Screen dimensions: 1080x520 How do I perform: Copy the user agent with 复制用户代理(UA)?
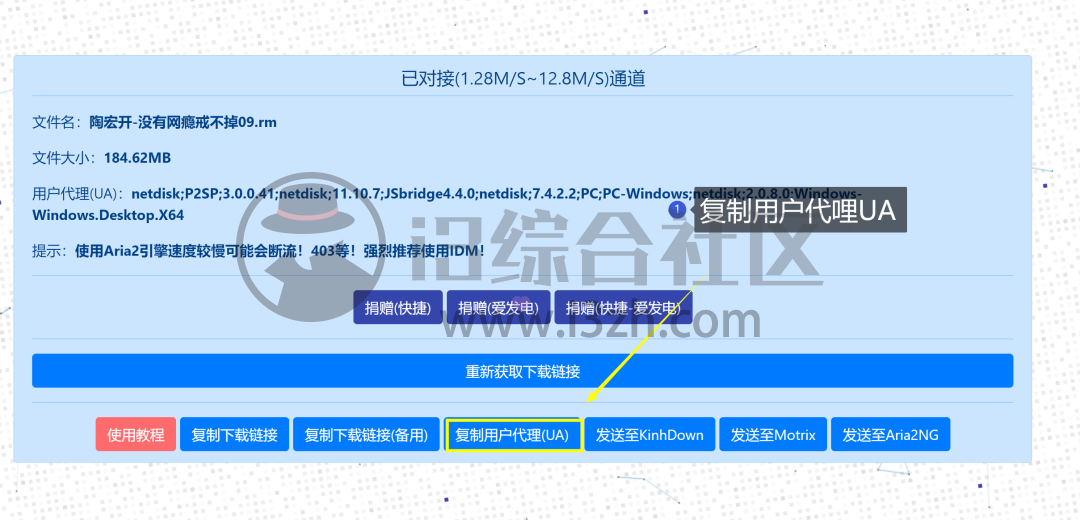[513, 435]
